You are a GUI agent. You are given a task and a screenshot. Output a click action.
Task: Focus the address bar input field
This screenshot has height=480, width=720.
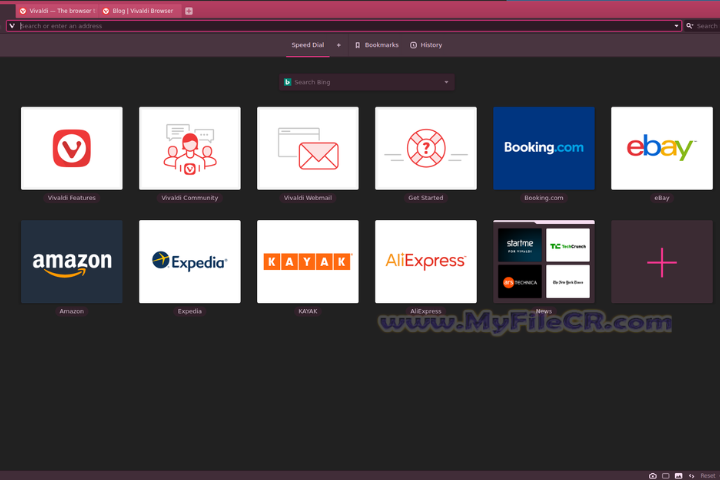pos(344,26)
